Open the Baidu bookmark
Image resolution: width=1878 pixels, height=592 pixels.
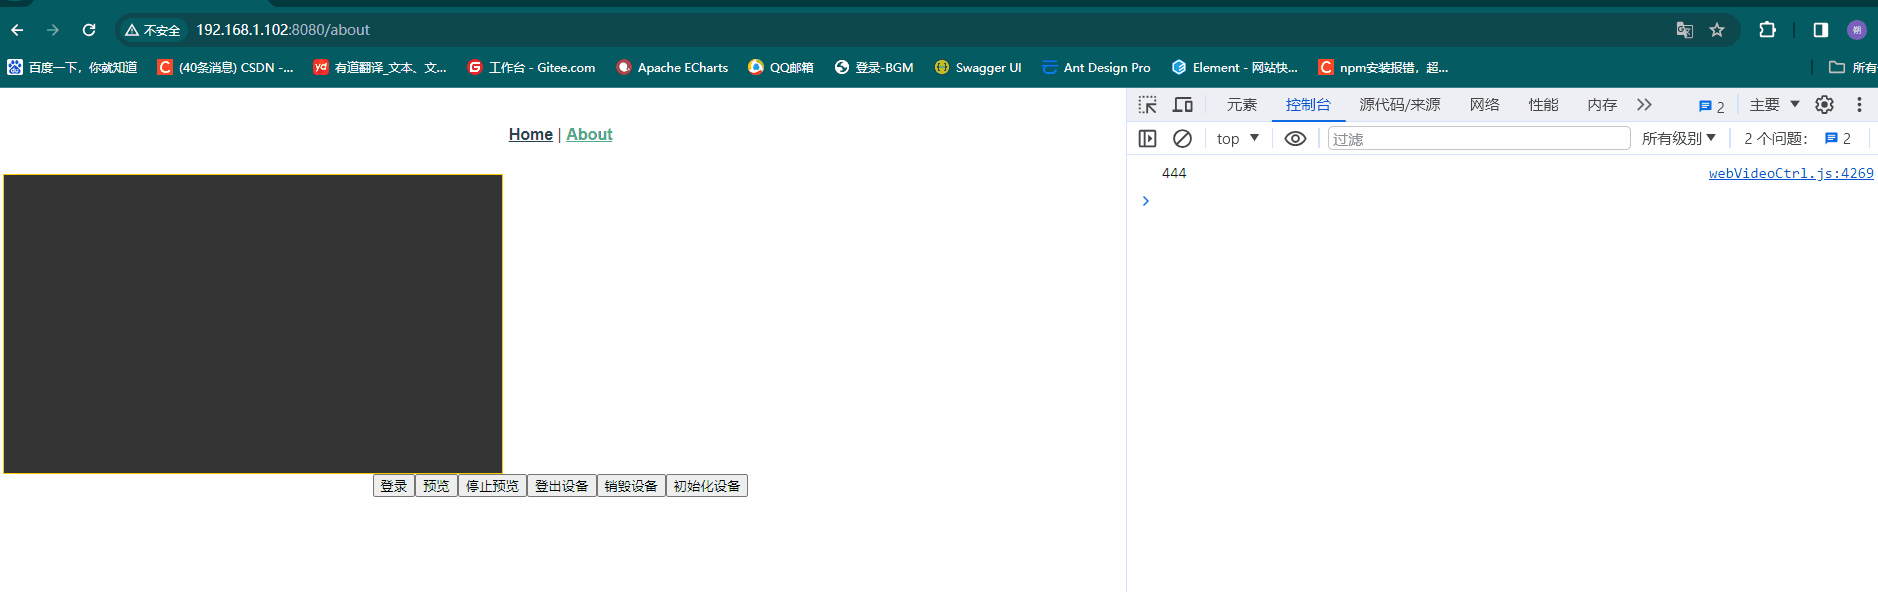click(x=72, y=67)
